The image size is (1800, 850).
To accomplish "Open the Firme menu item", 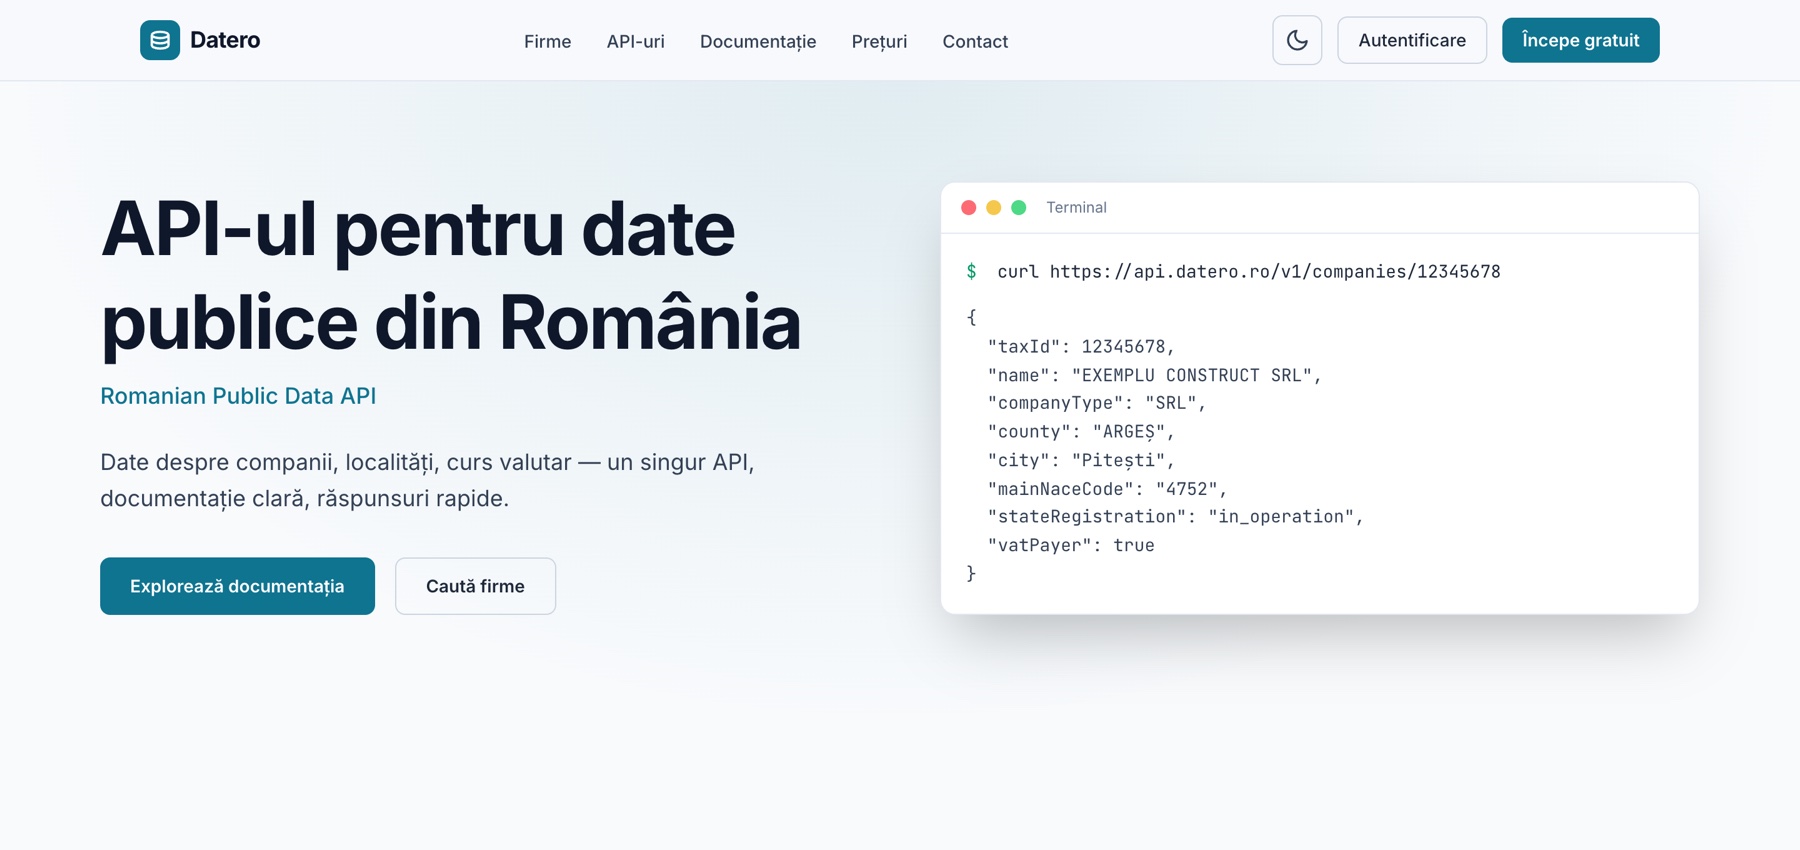I will point(547,41).
